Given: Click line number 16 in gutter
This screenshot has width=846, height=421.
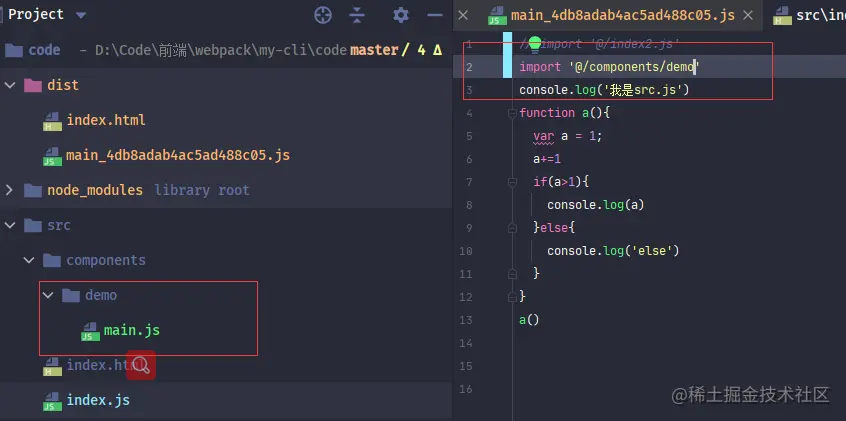Looking at the screenshot, I should click(466, 389).
